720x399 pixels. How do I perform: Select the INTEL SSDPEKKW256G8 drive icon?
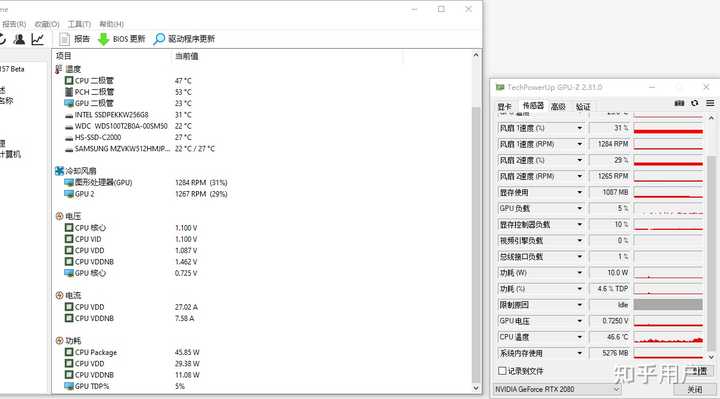point(69,115)
